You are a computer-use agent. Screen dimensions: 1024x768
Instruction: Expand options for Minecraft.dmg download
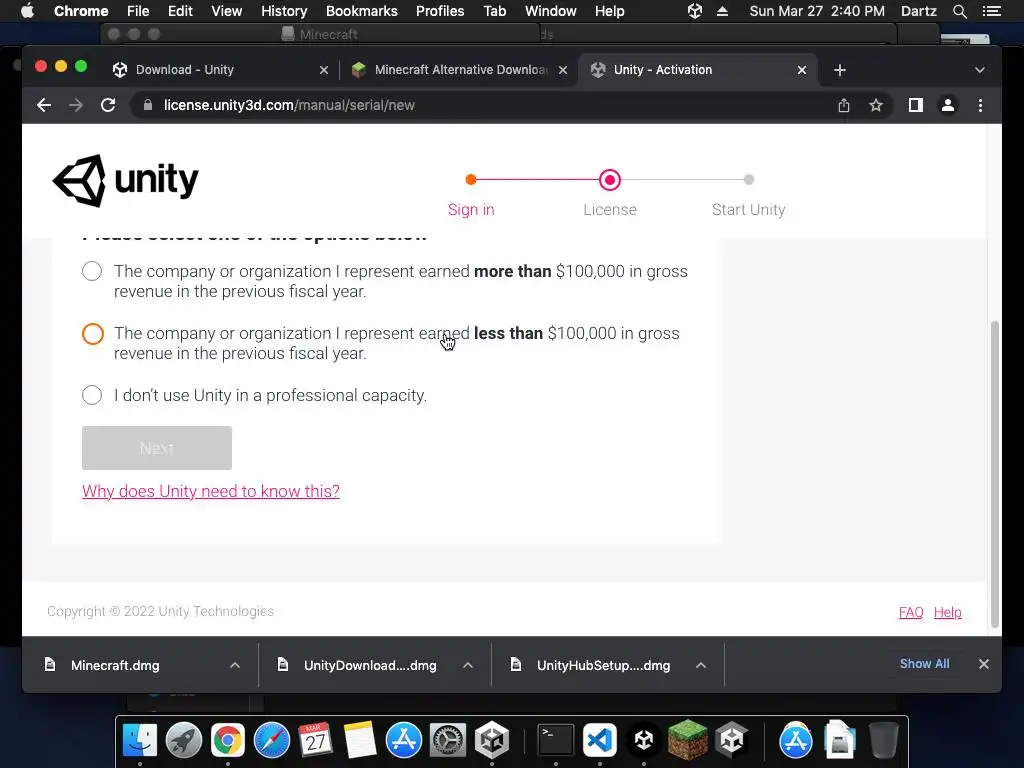(x=235, y=665)
